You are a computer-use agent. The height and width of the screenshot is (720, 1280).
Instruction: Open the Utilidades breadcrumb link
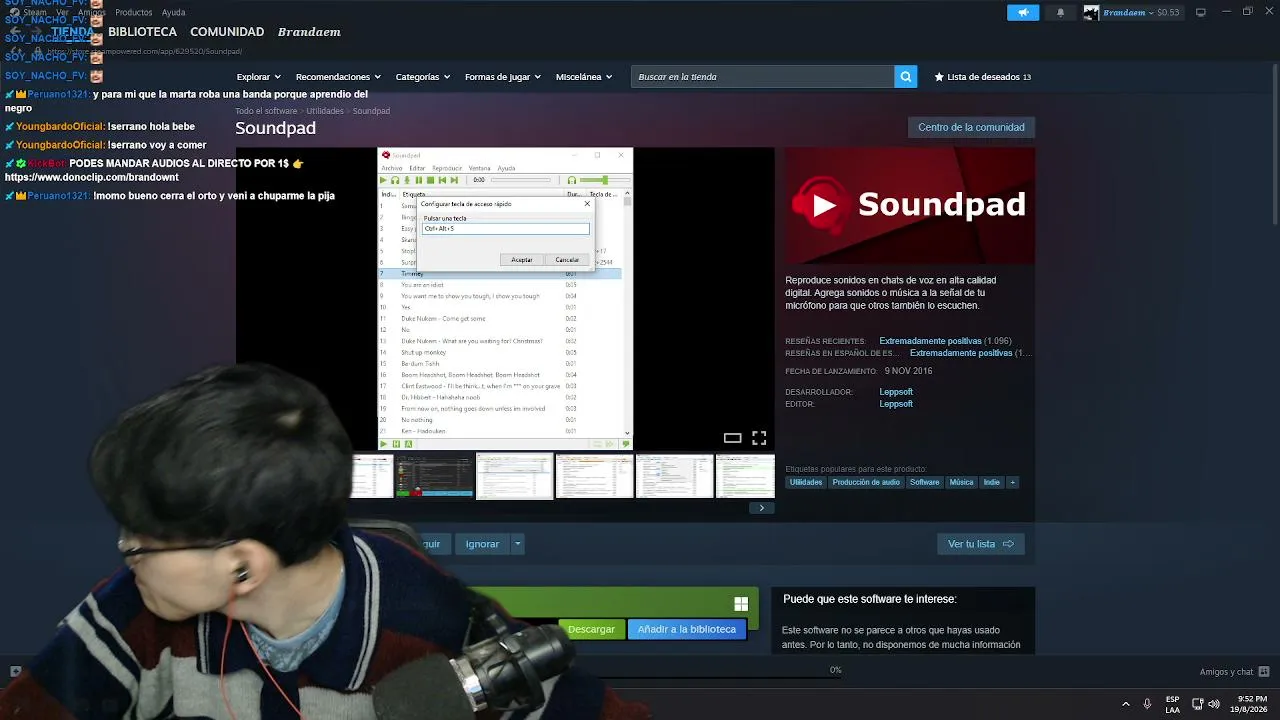pos(325,111)
